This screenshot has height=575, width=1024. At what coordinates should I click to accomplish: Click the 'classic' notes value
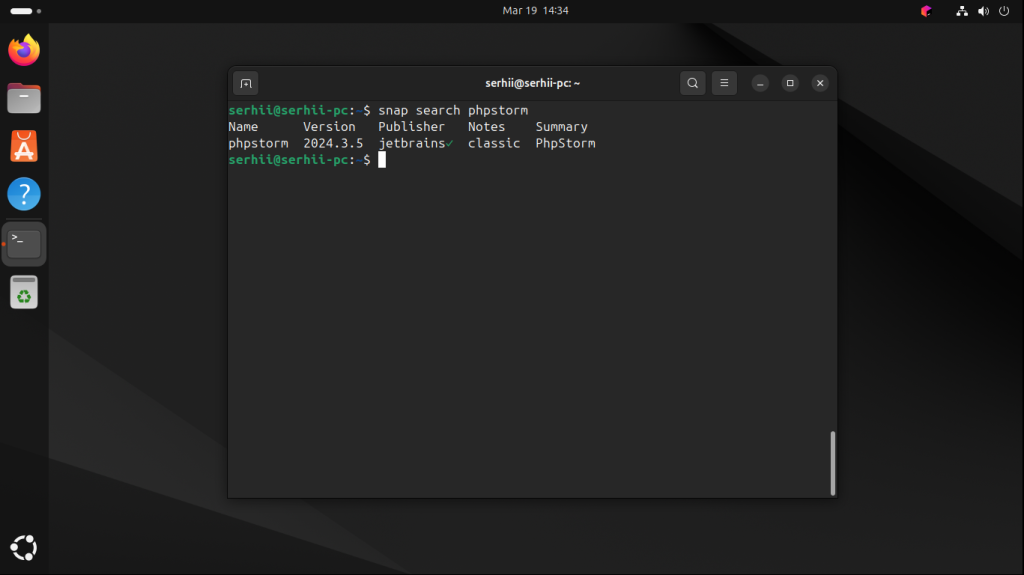point(494,143)
